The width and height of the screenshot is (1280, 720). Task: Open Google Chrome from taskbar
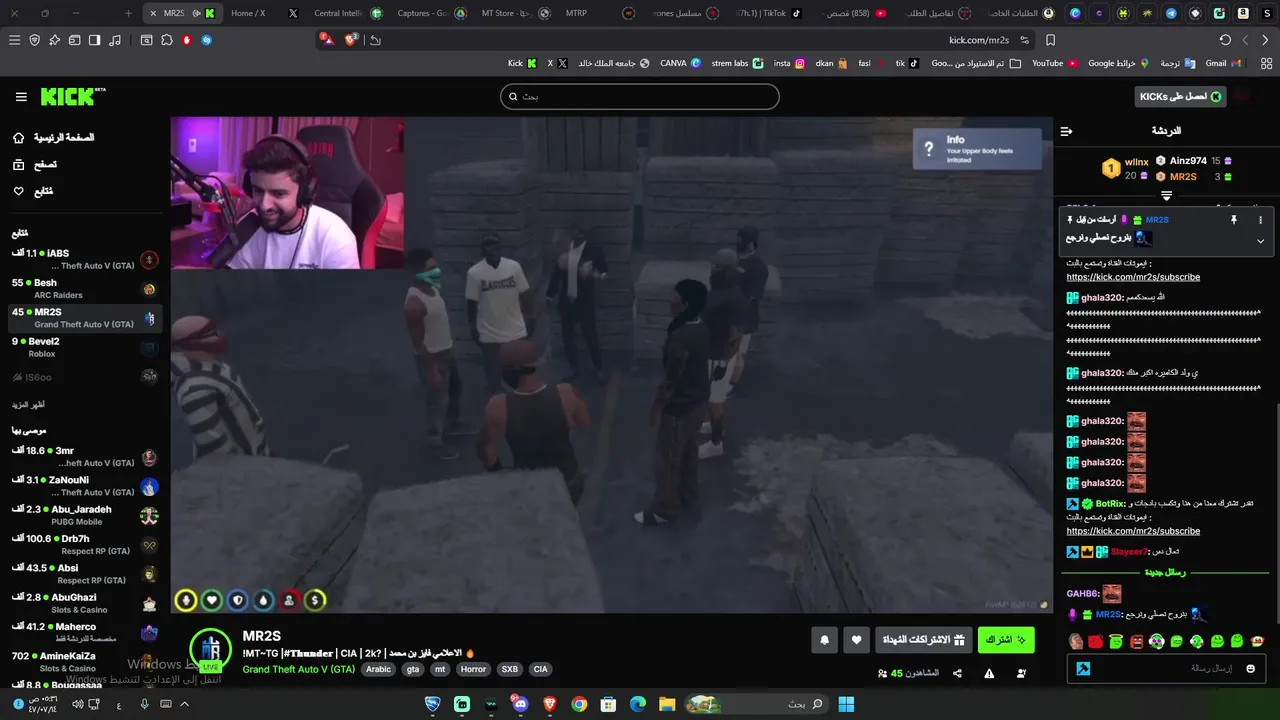[579, 704]
